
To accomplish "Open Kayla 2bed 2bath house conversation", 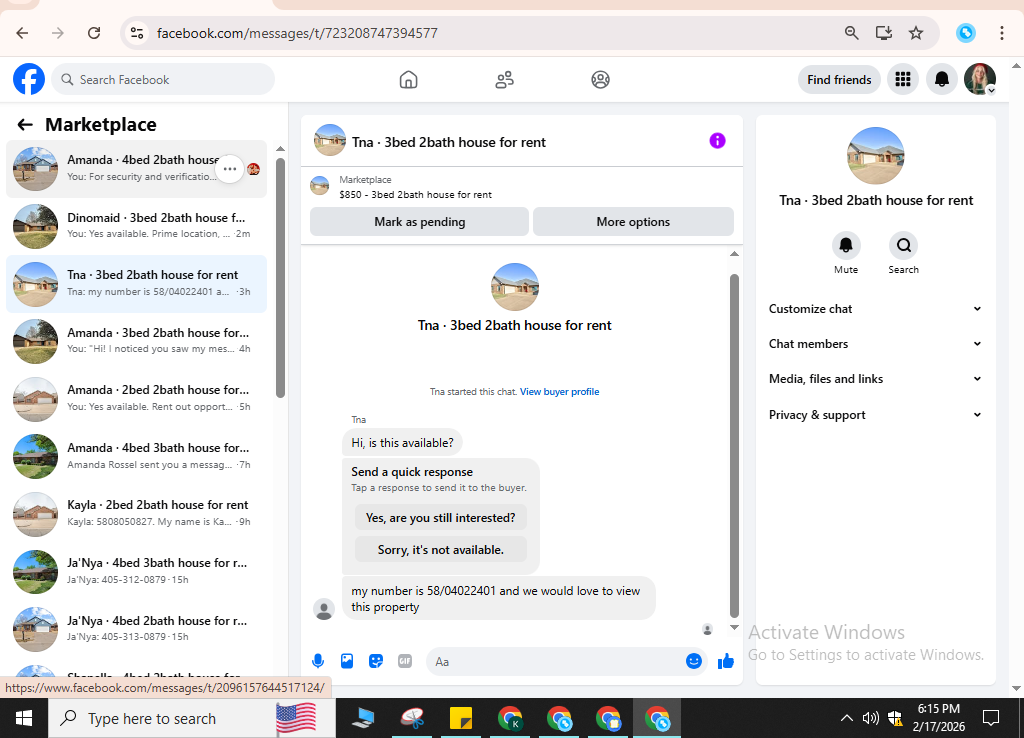I will point(136,513).
